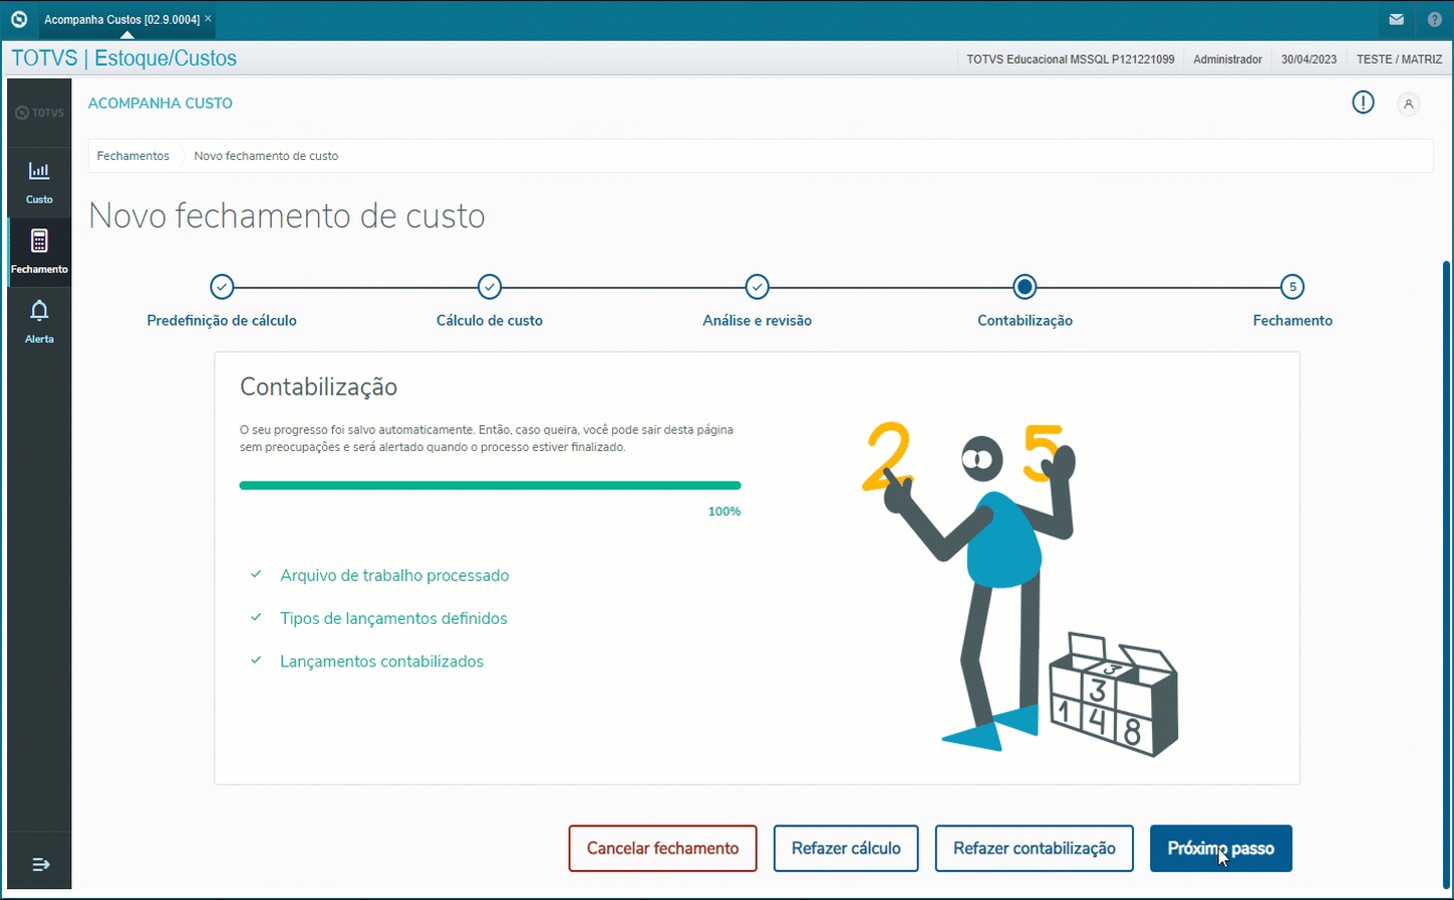1454x900 pixels.
Task: Open the user profile avatar icon
Action: (x=1408, y=104)
